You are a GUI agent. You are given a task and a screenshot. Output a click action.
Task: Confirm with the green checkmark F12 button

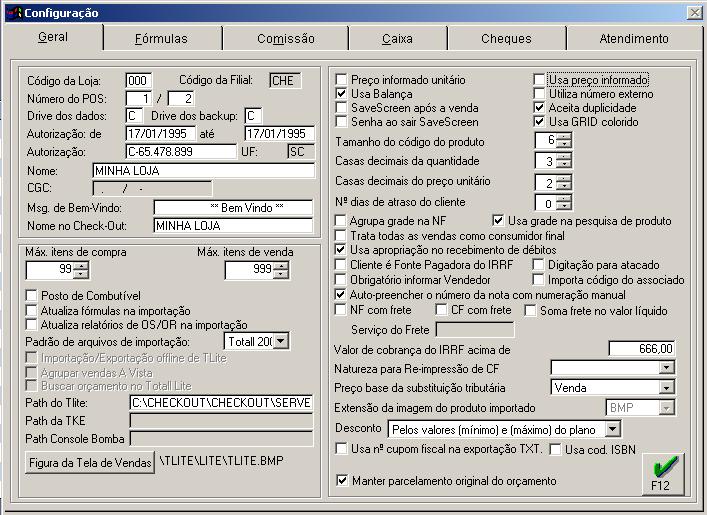coord(663,475)
